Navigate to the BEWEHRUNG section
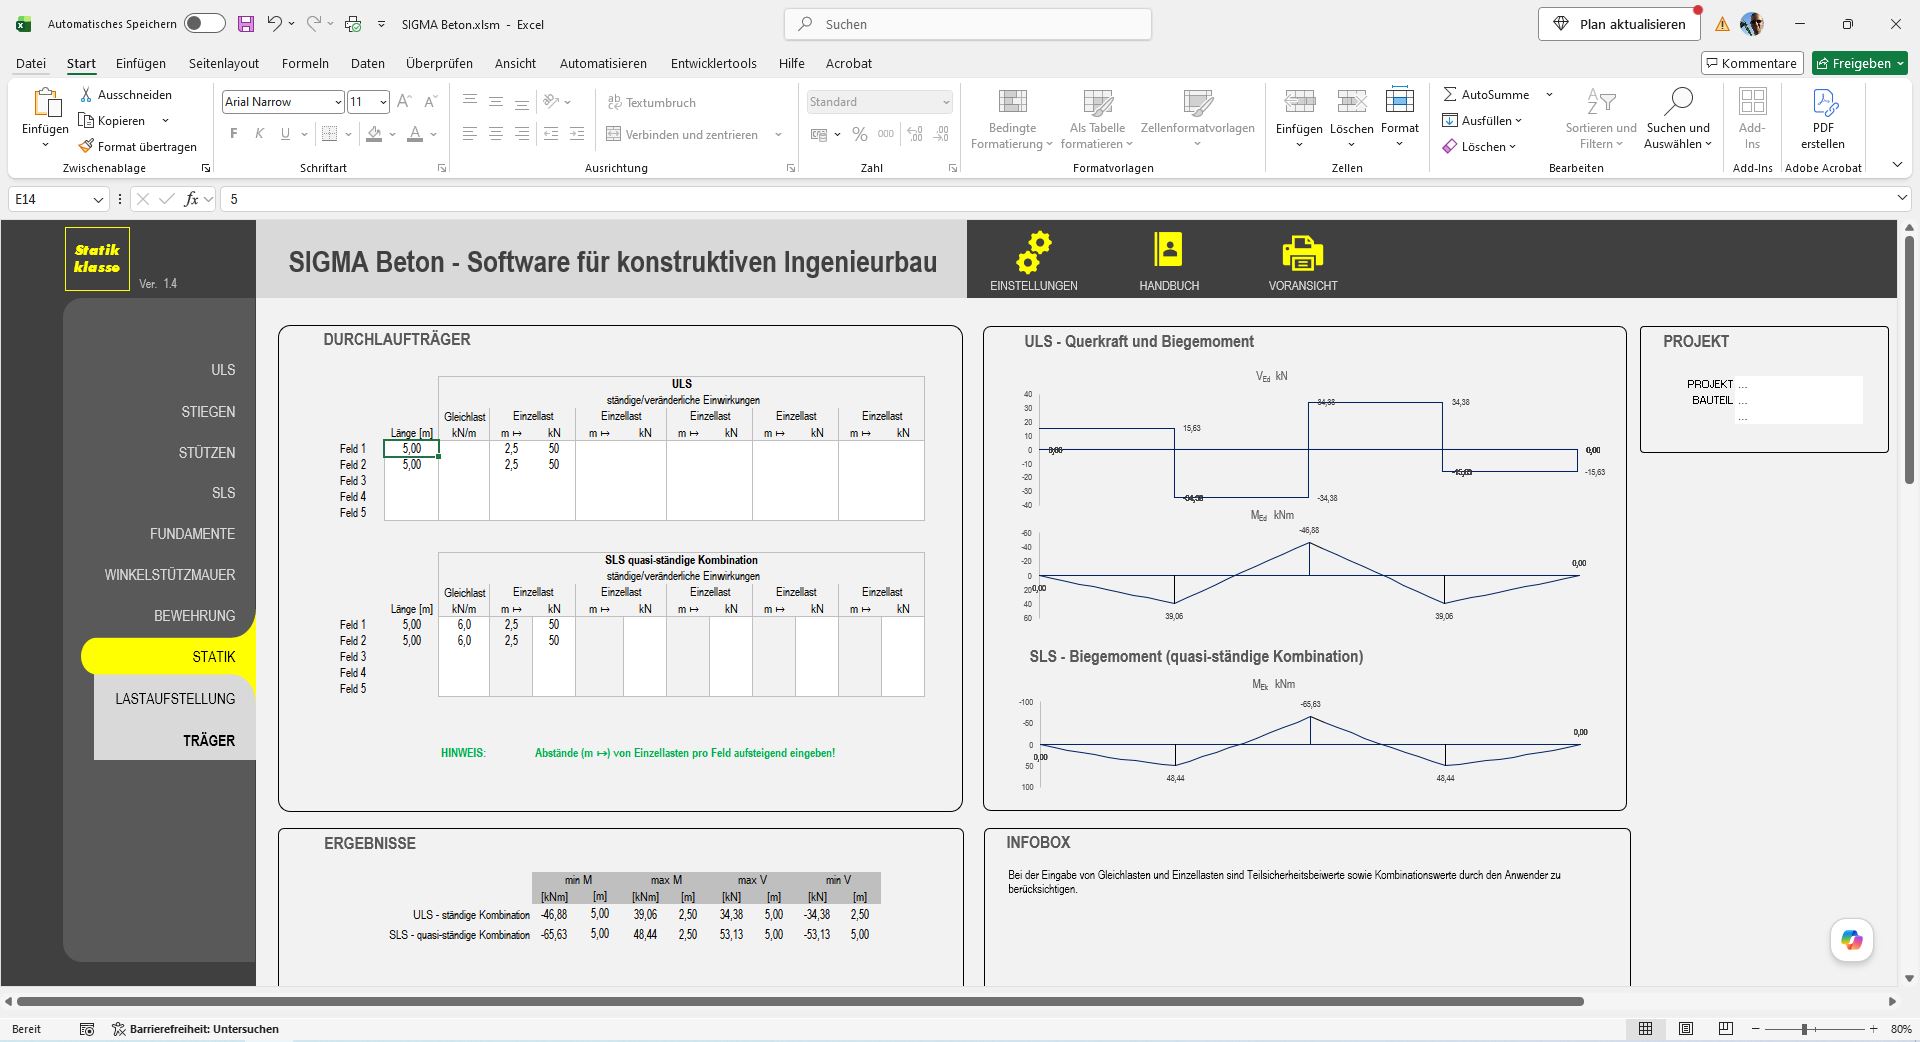 (195, 616)
